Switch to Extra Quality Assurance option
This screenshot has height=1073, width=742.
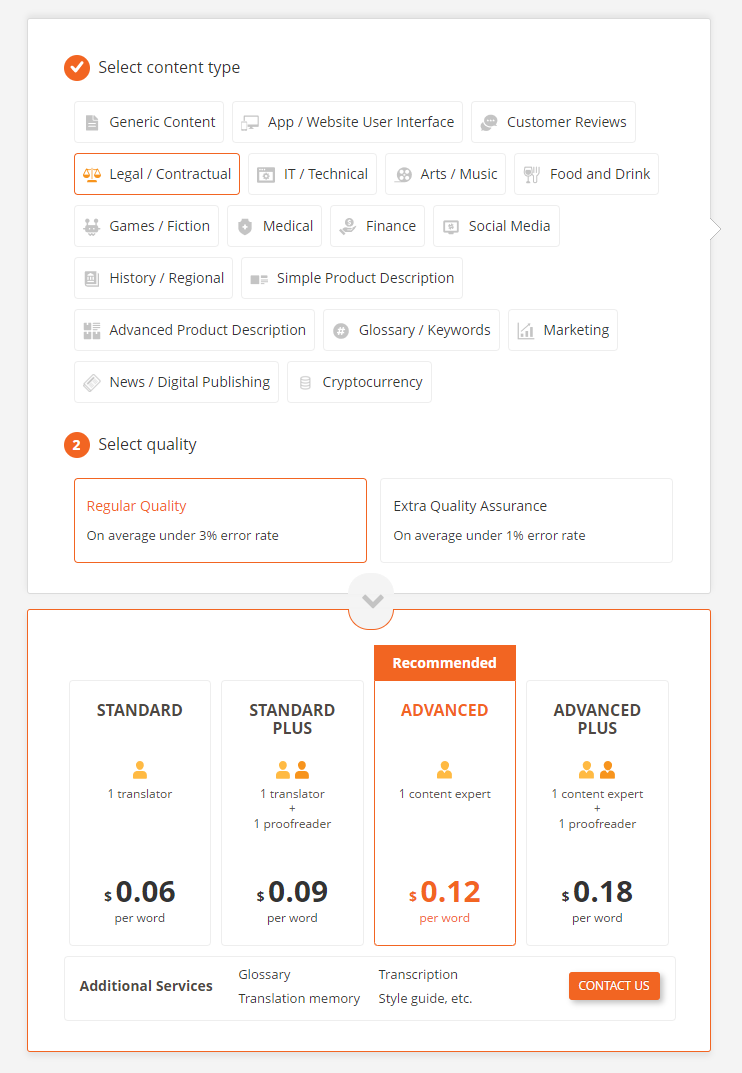(526, 521)
